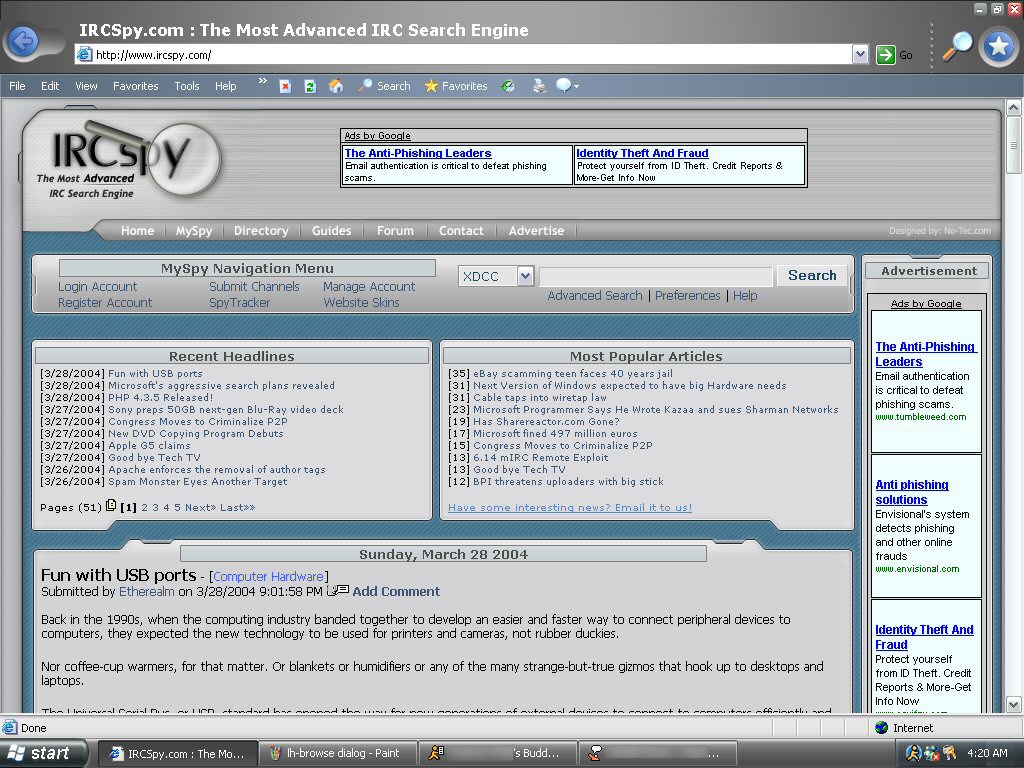
Task: Select the Directory navigation tab
Action: [261, 231]
